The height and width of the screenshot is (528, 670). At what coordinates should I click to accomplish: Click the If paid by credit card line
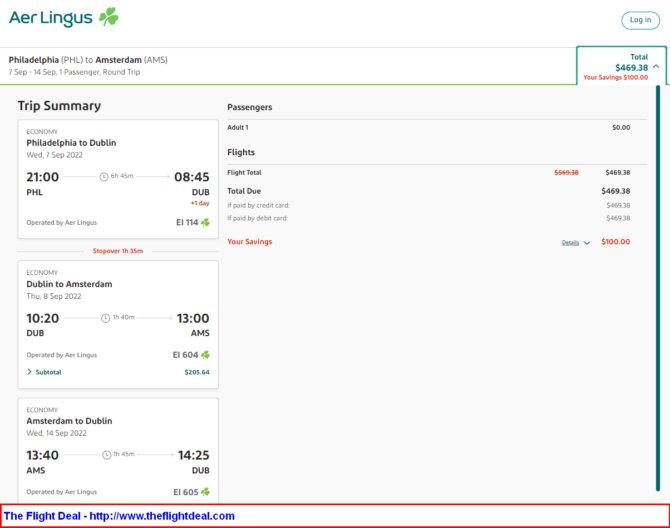[429, 205]
